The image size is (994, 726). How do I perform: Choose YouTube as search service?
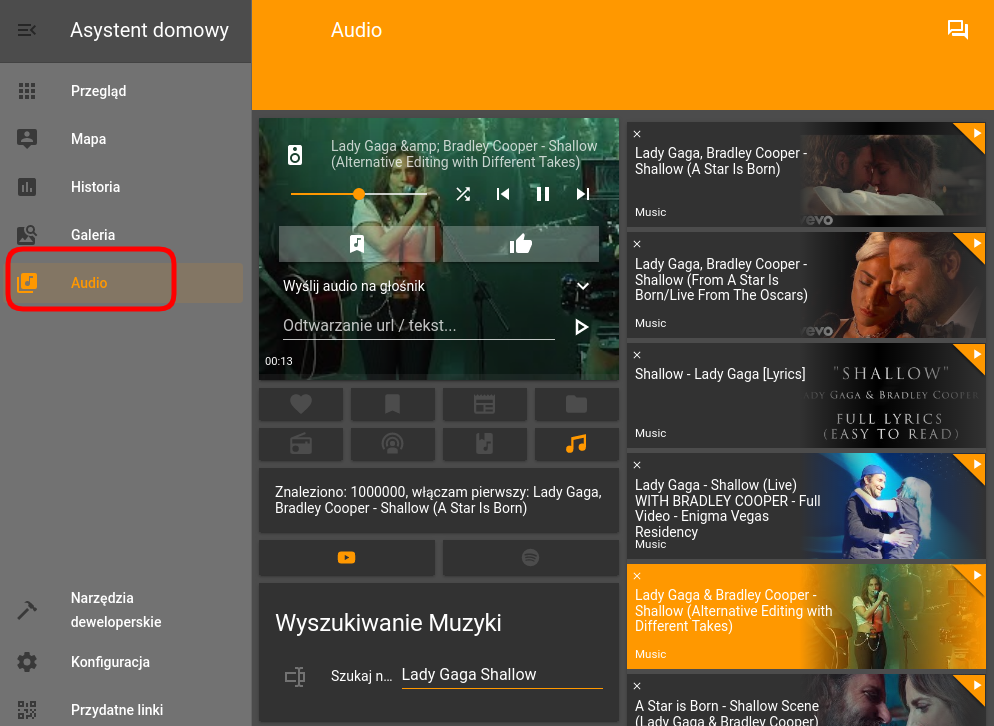347,557
